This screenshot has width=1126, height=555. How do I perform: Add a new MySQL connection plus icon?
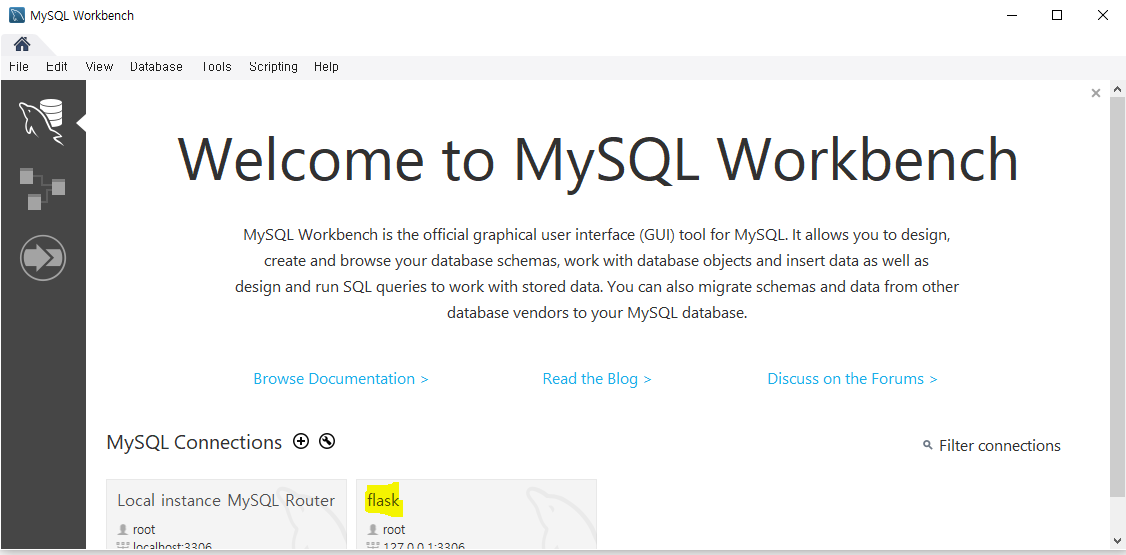point(301,442)
